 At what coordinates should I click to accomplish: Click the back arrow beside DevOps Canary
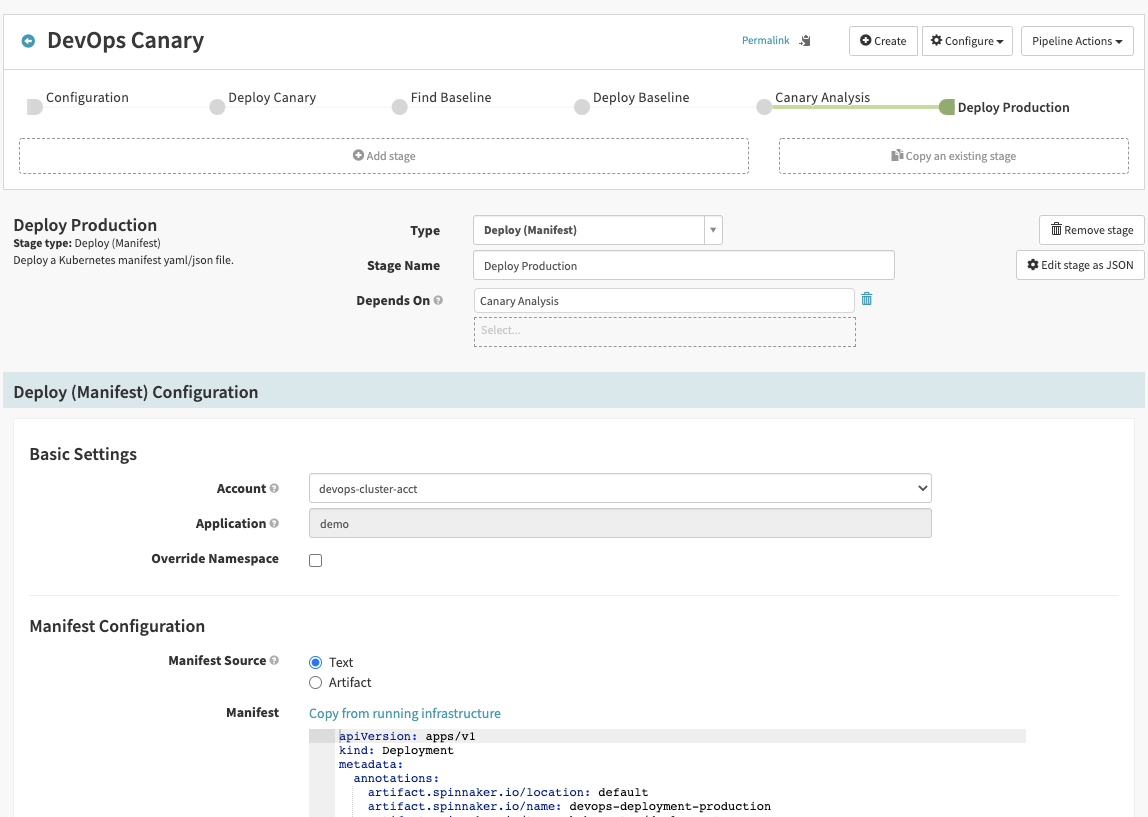(28, 41)
